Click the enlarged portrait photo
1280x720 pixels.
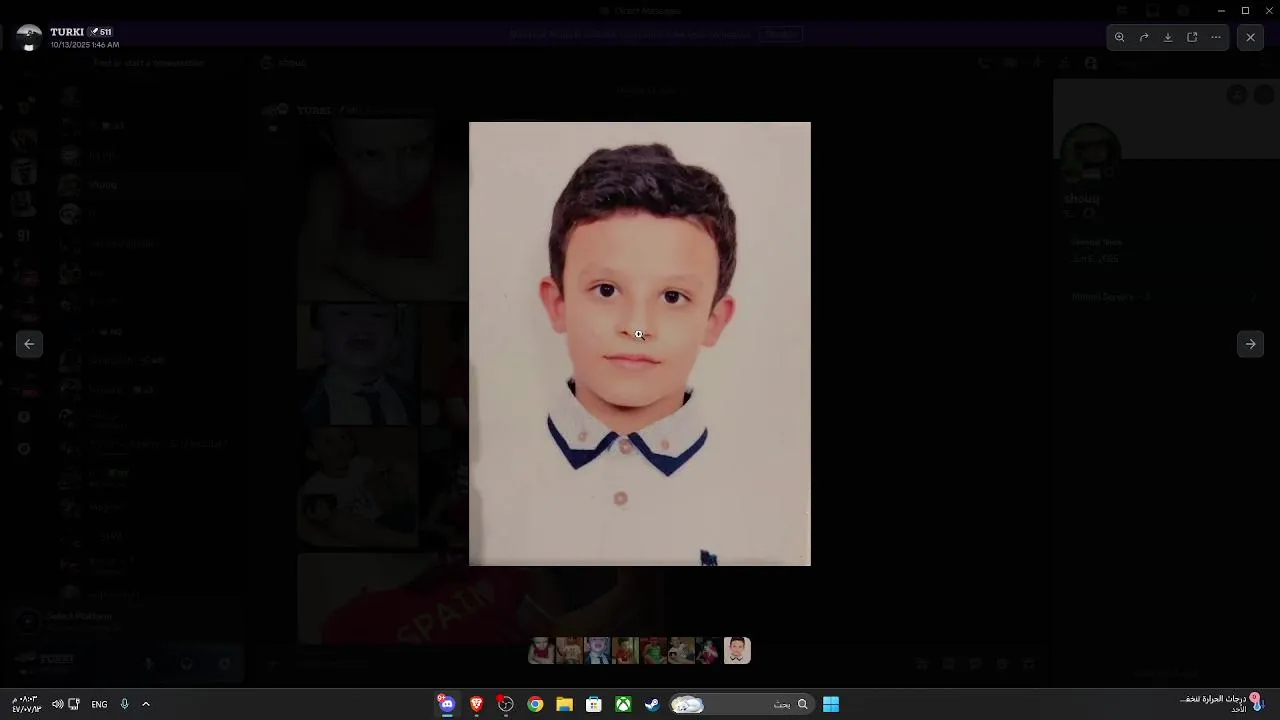point(640,344)
